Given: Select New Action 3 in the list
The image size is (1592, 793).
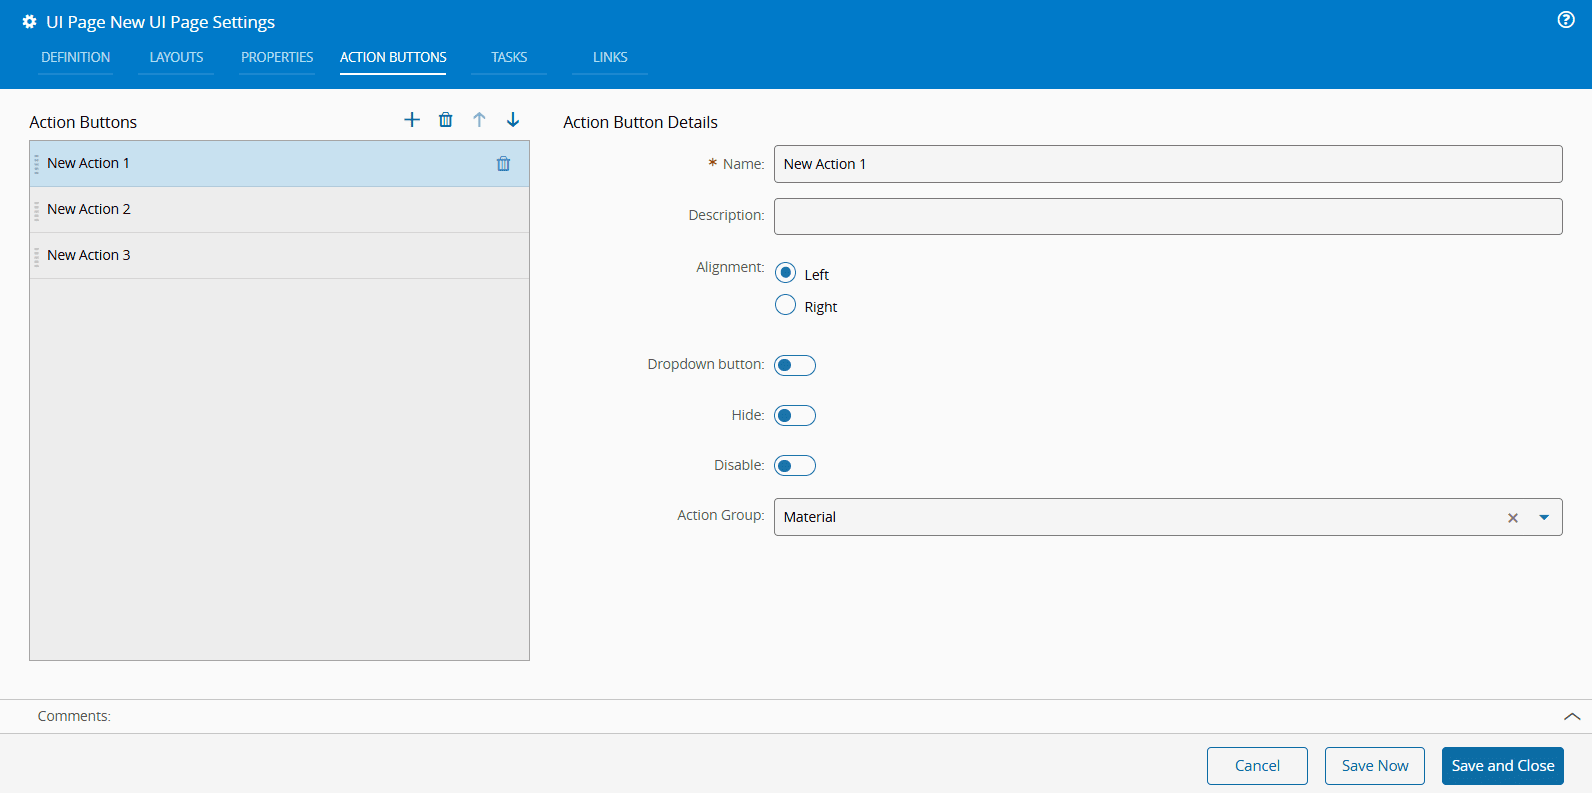Looking at the screenshot, I should 89,255.
